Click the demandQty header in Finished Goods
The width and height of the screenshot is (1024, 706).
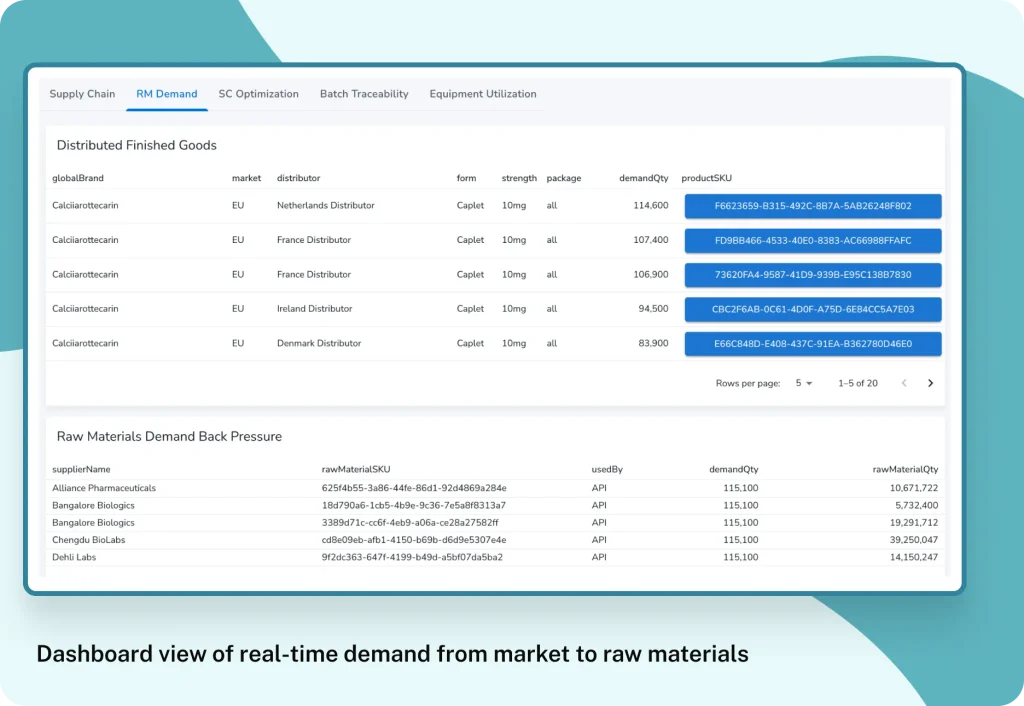point(644,178)
